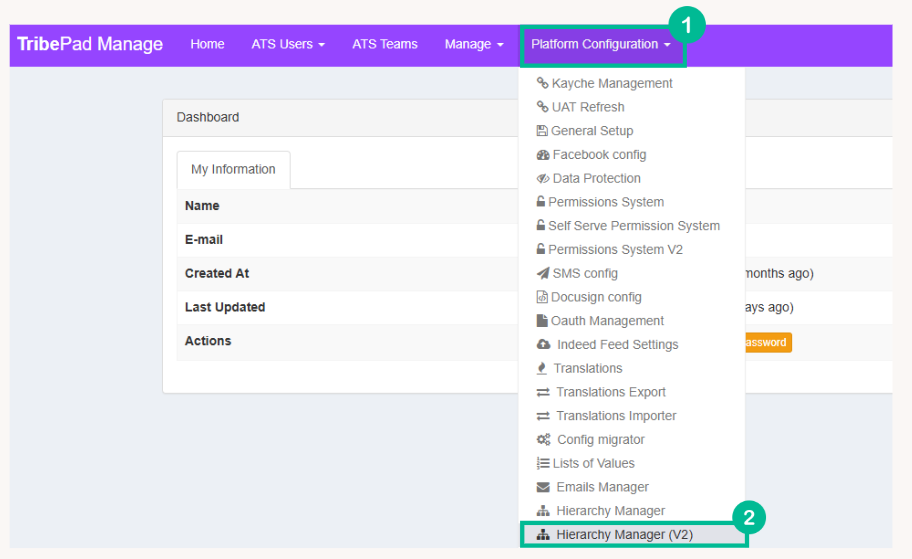The height and width of the screenshot is (559, 912).
Task: Click the Emails Manager envelope icon
Action: (543, 487)
